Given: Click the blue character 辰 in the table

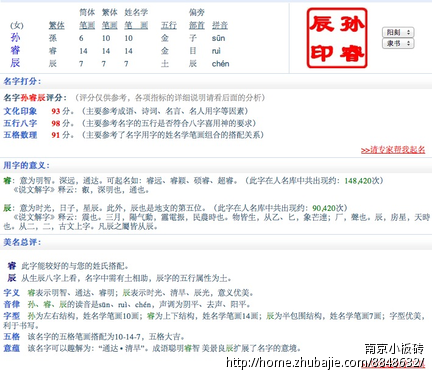Looking at the screenshot, I should pyautogui.click(x=15, y=63).
